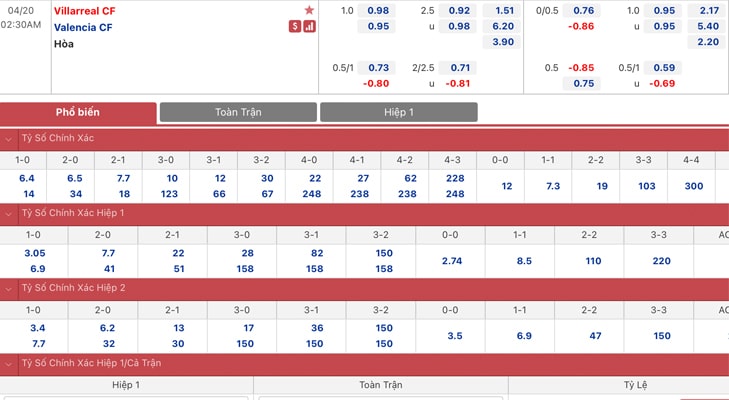The width and height of the screenshot is (729, 400).
Task: Collapse the Tỷ Số Chính Xác Hiệp 1 section
Action: pyautogui.click(x=8, y=213)
